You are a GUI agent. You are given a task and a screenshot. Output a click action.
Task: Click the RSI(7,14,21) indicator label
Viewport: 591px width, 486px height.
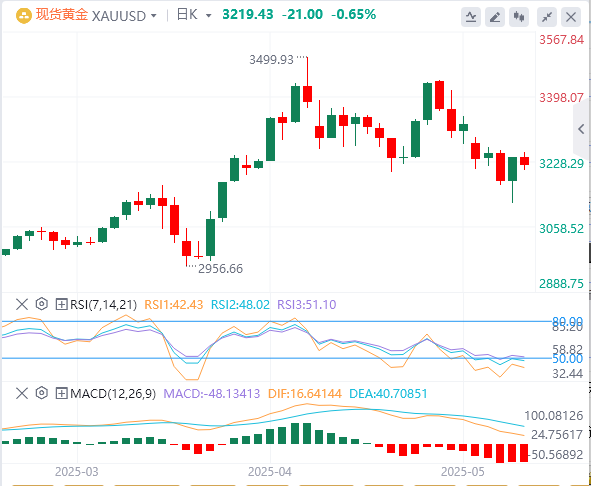104,304
